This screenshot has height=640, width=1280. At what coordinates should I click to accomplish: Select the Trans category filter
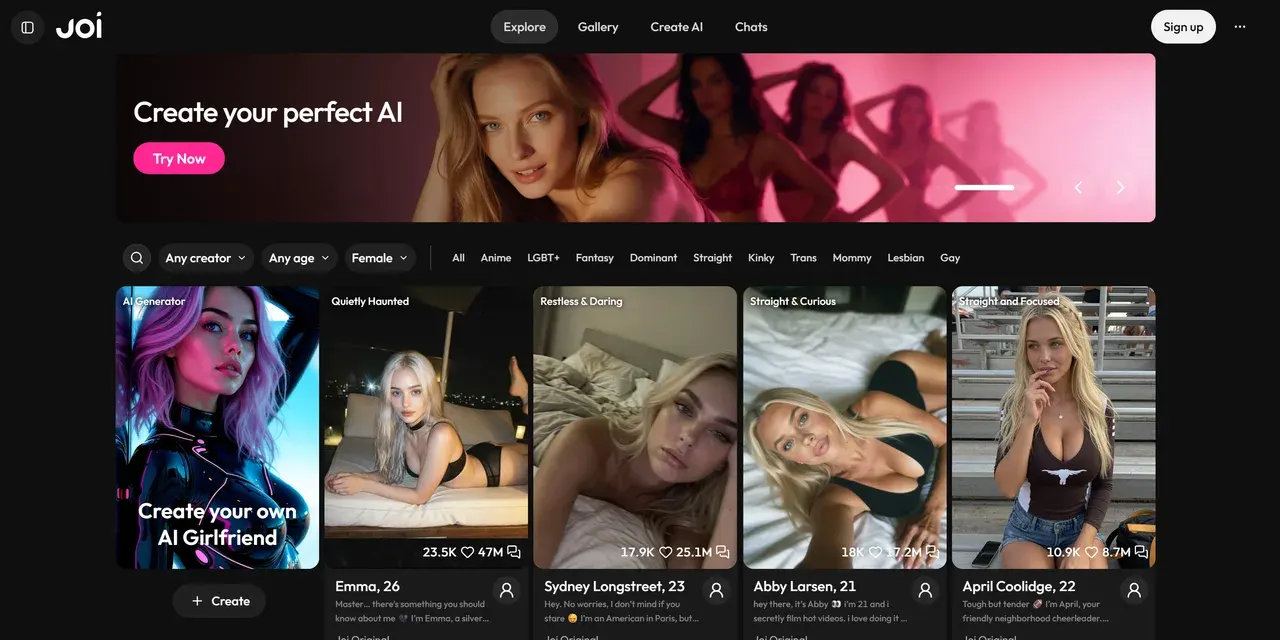804,258
